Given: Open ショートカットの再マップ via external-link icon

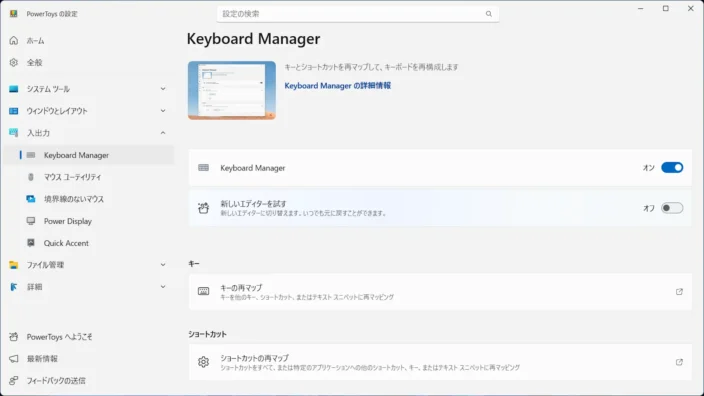Looking at the screenshot, I should [679, 362].
